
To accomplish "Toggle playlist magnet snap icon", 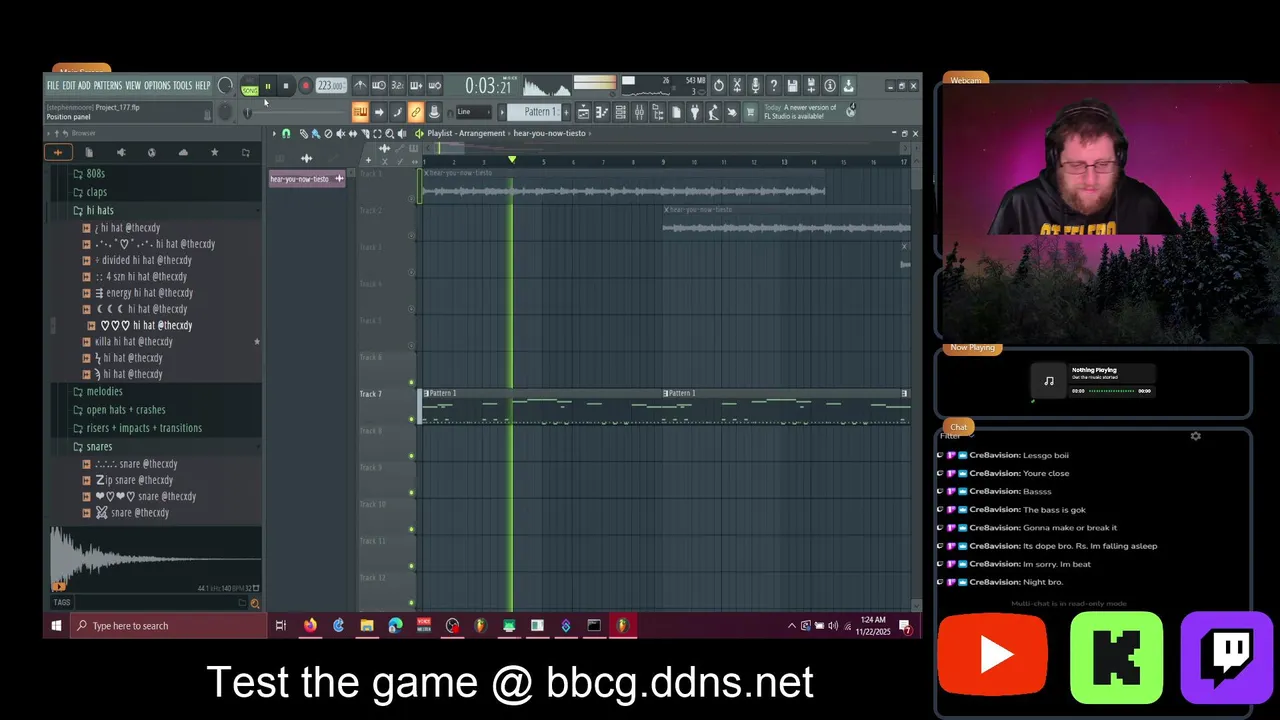I will click(287, 133).
